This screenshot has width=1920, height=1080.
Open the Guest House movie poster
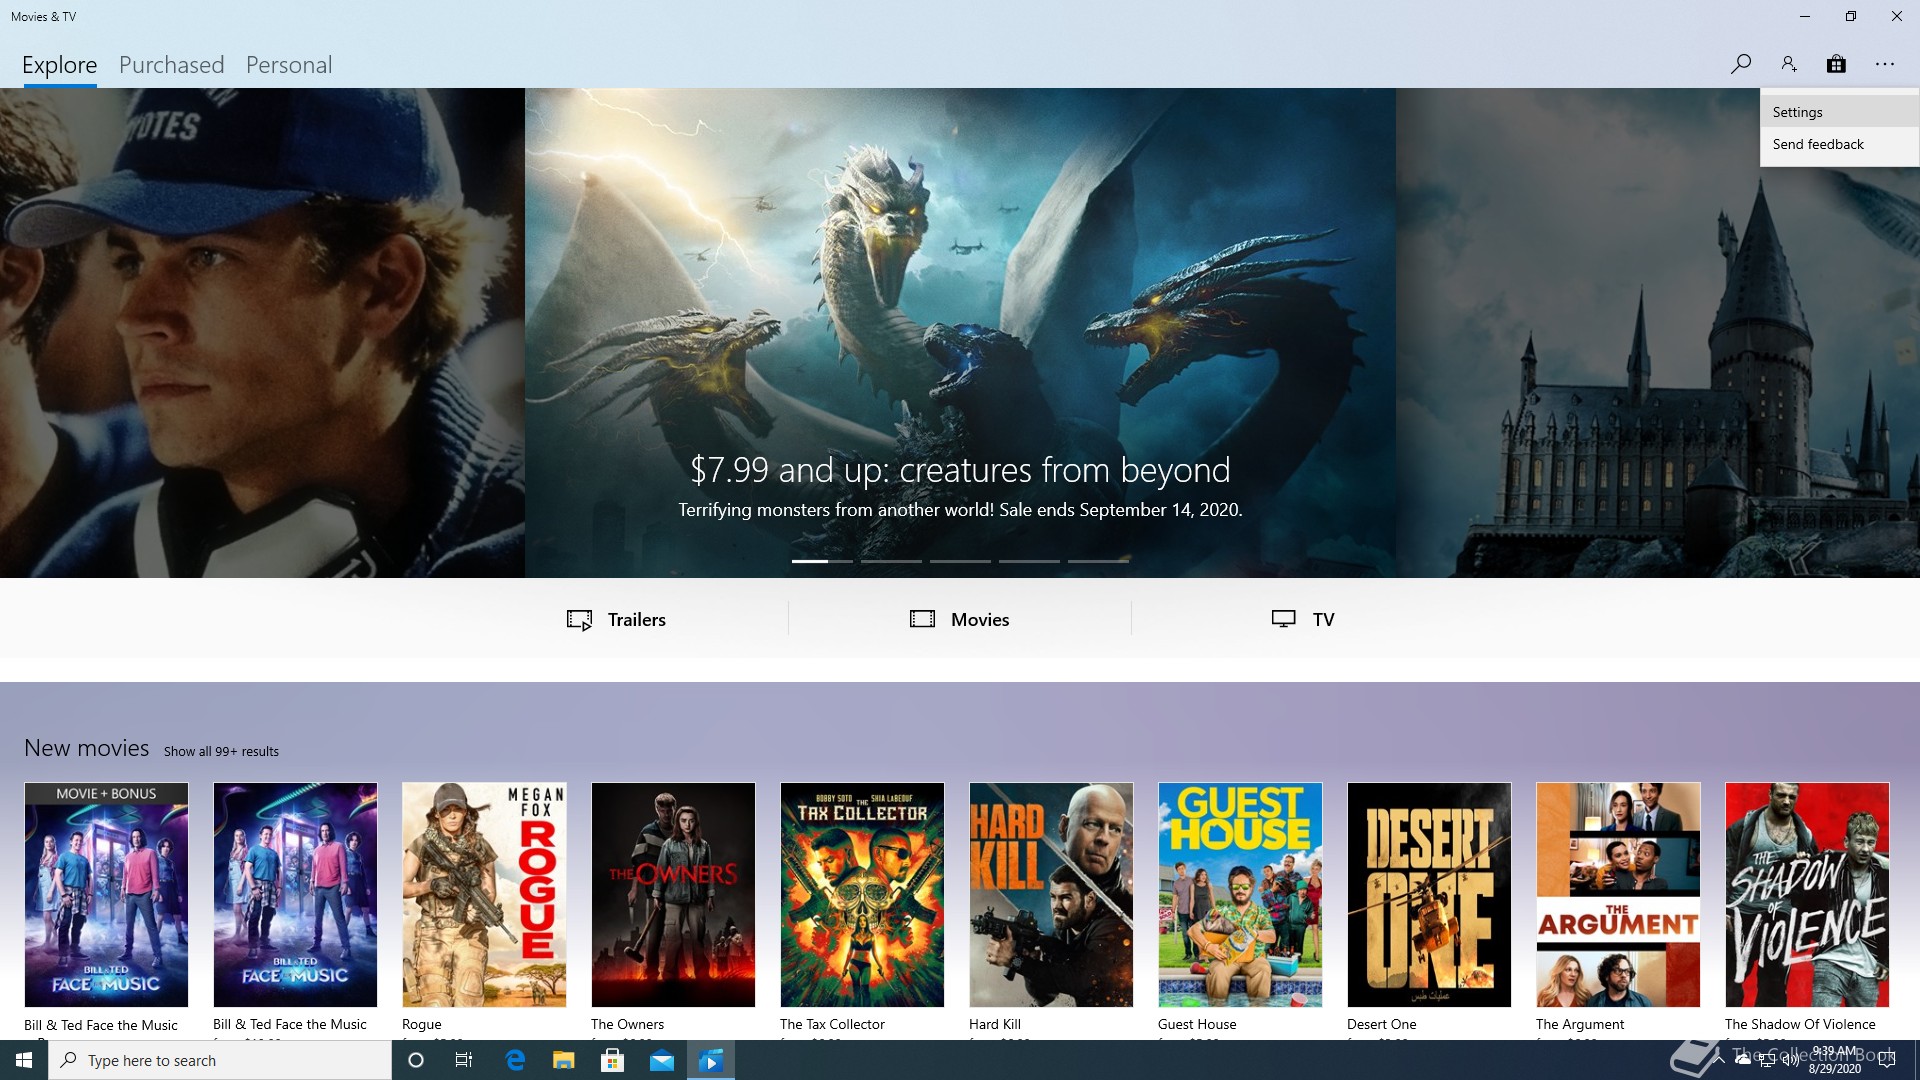click(1240, 895)
